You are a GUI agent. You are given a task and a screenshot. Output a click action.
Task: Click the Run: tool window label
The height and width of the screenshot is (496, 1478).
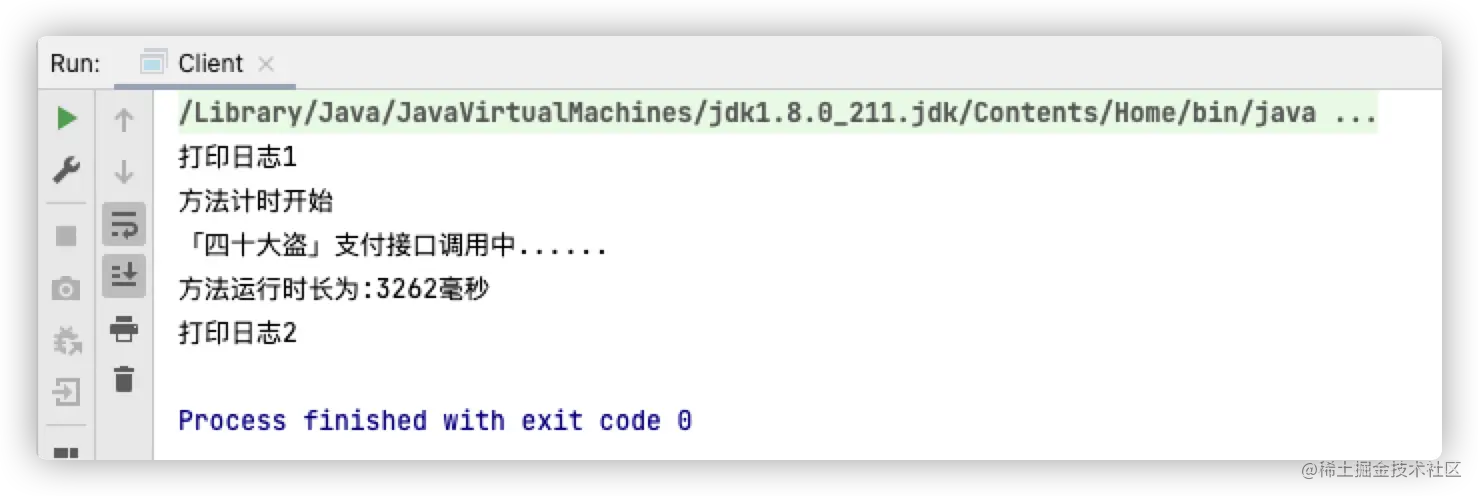click(x=75, y=64)
